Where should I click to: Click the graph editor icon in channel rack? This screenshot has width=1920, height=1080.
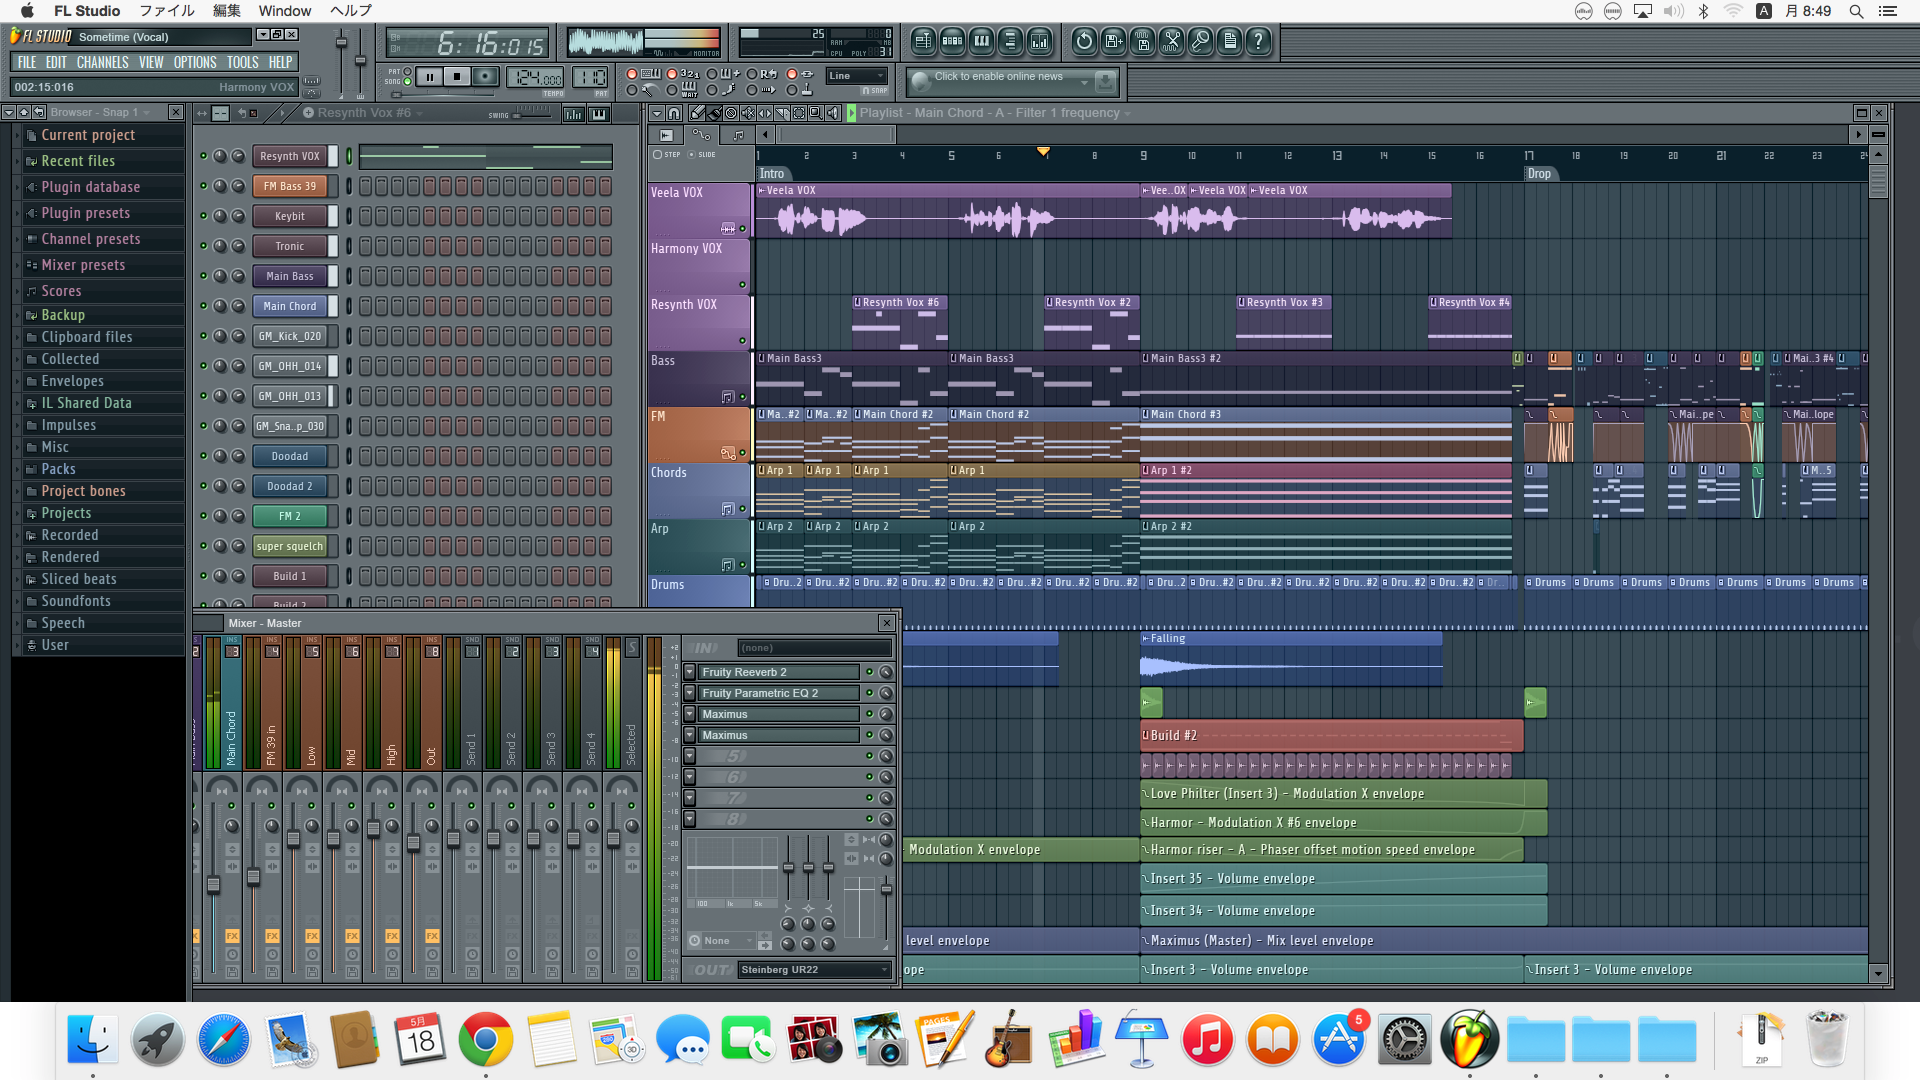coord(574,114)
